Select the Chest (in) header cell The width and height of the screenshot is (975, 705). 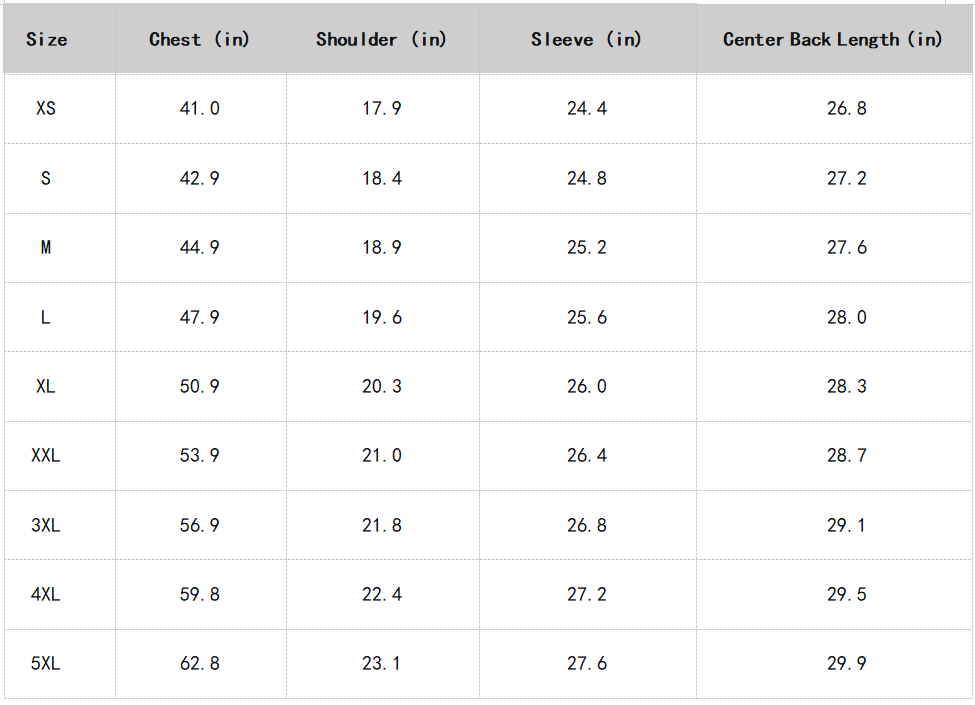[199, 40]
